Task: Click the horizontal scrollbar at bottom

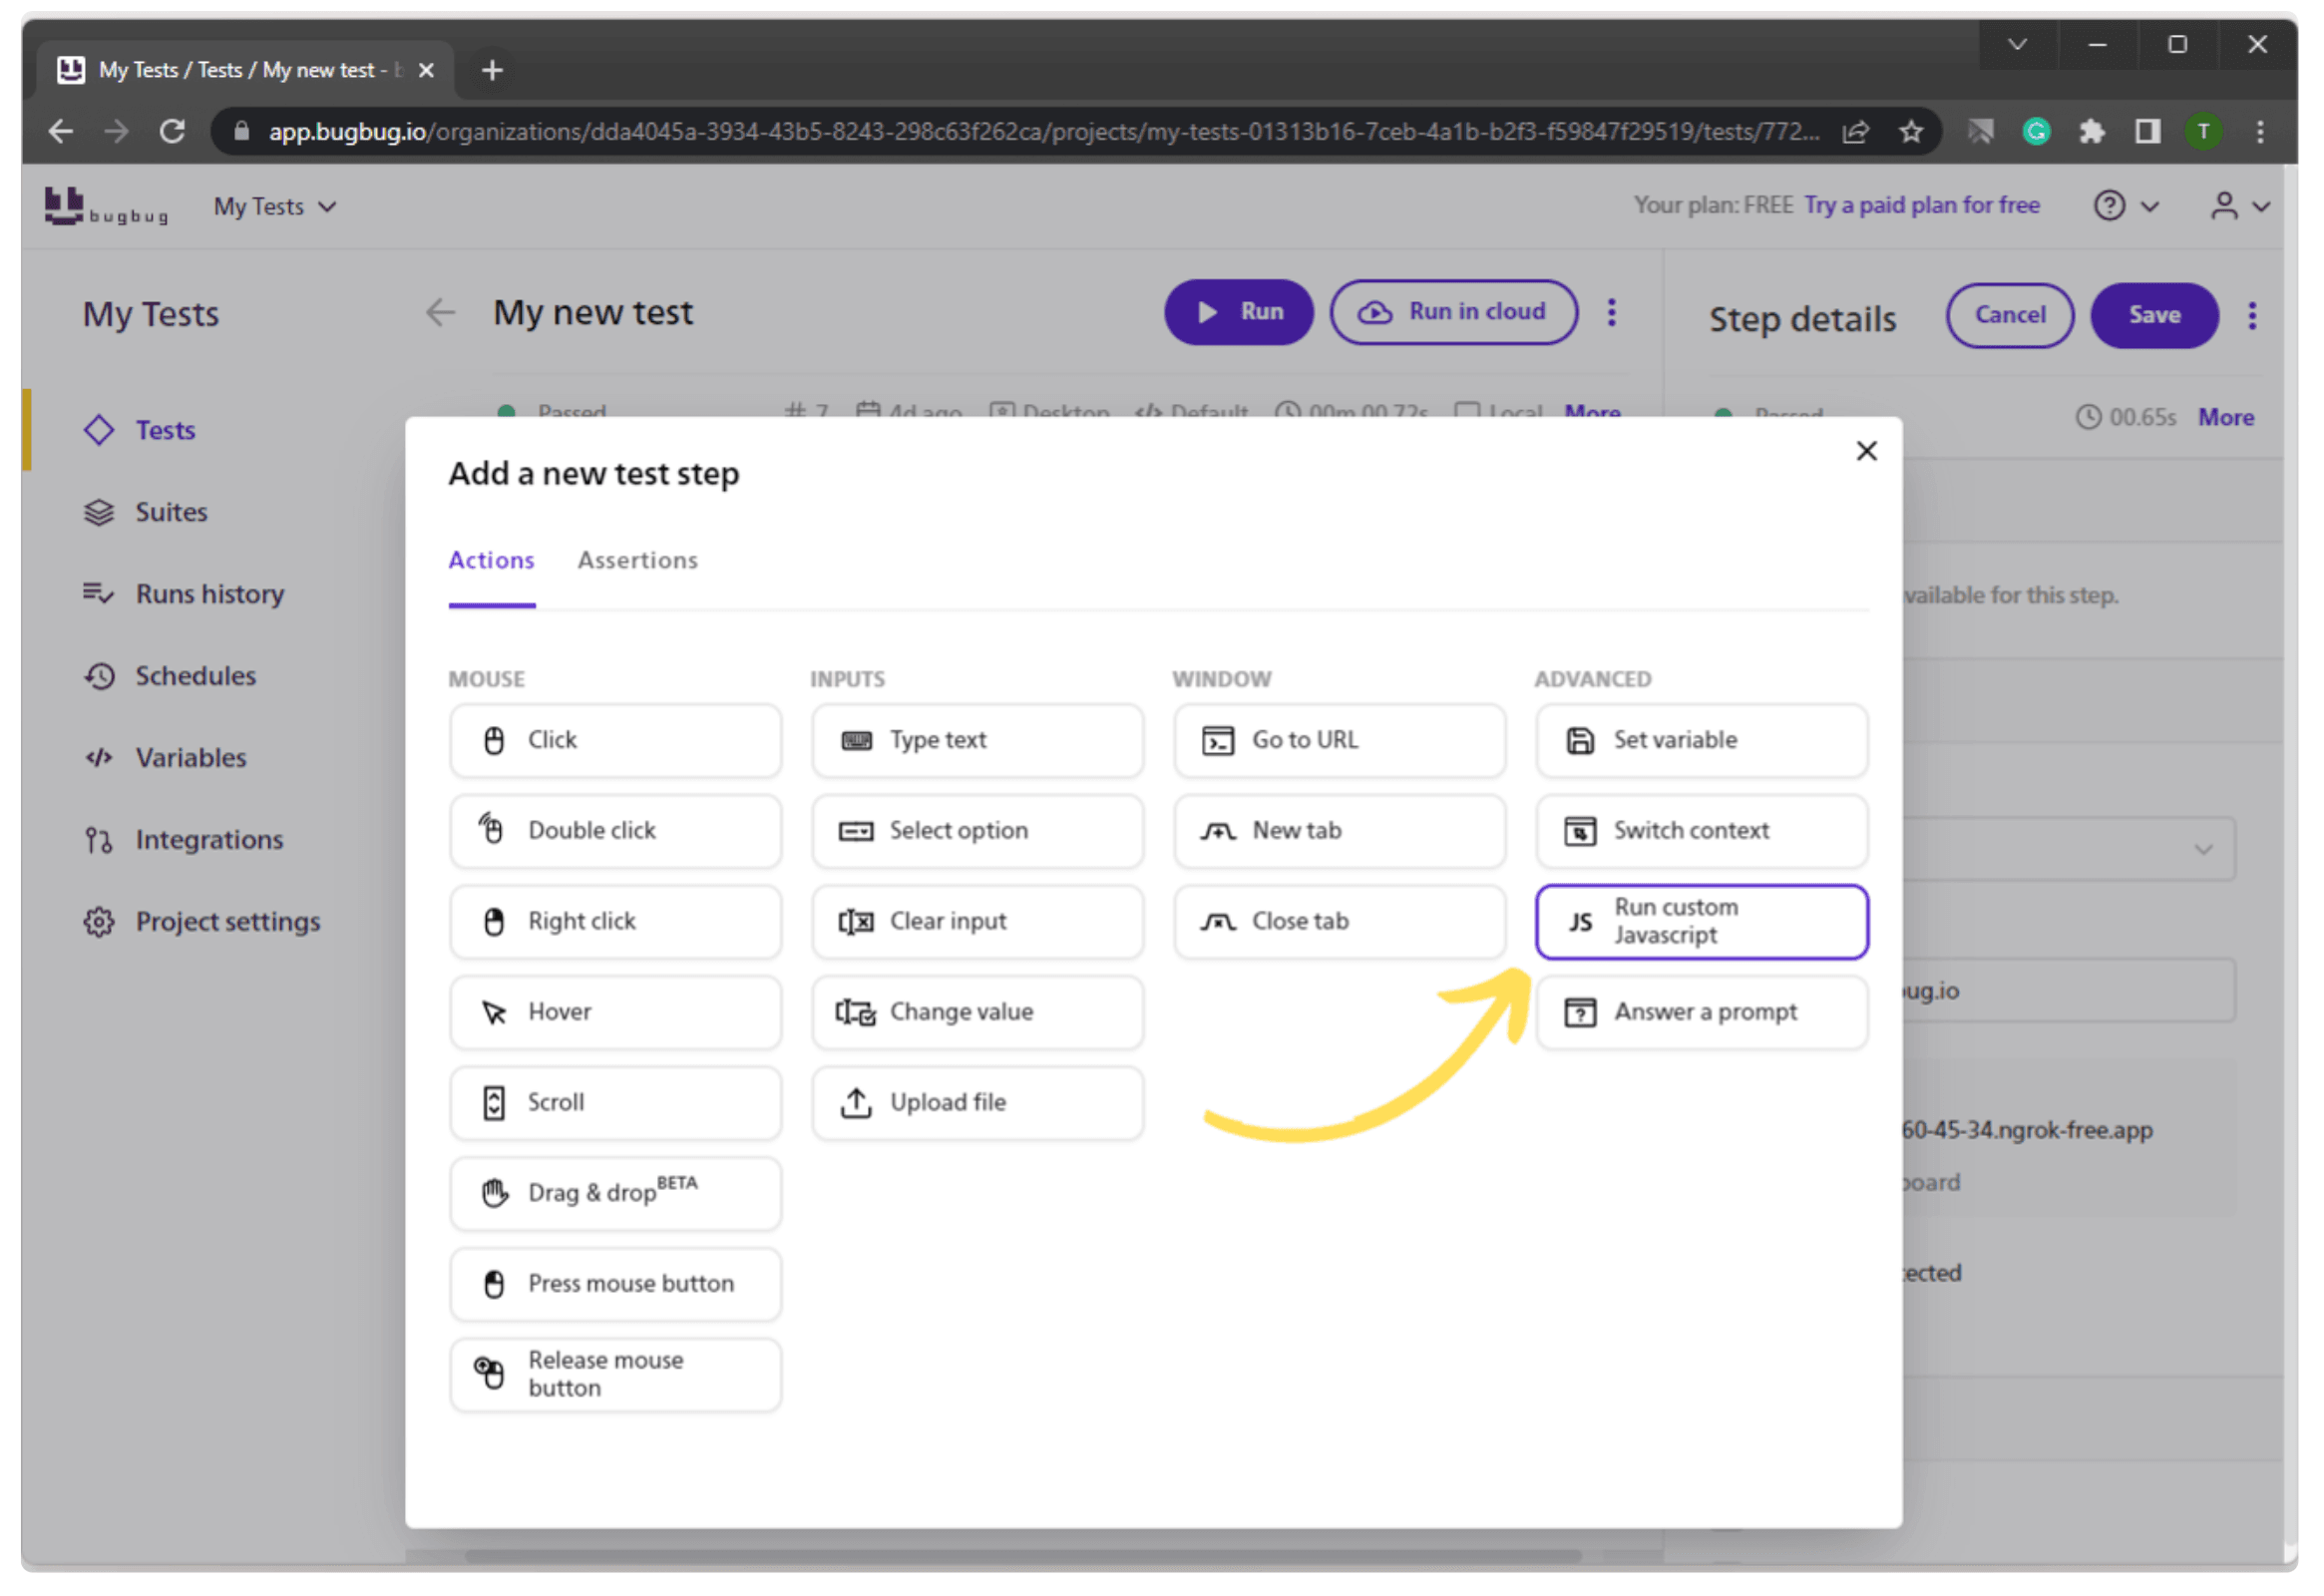Action: (1022, 1556)
